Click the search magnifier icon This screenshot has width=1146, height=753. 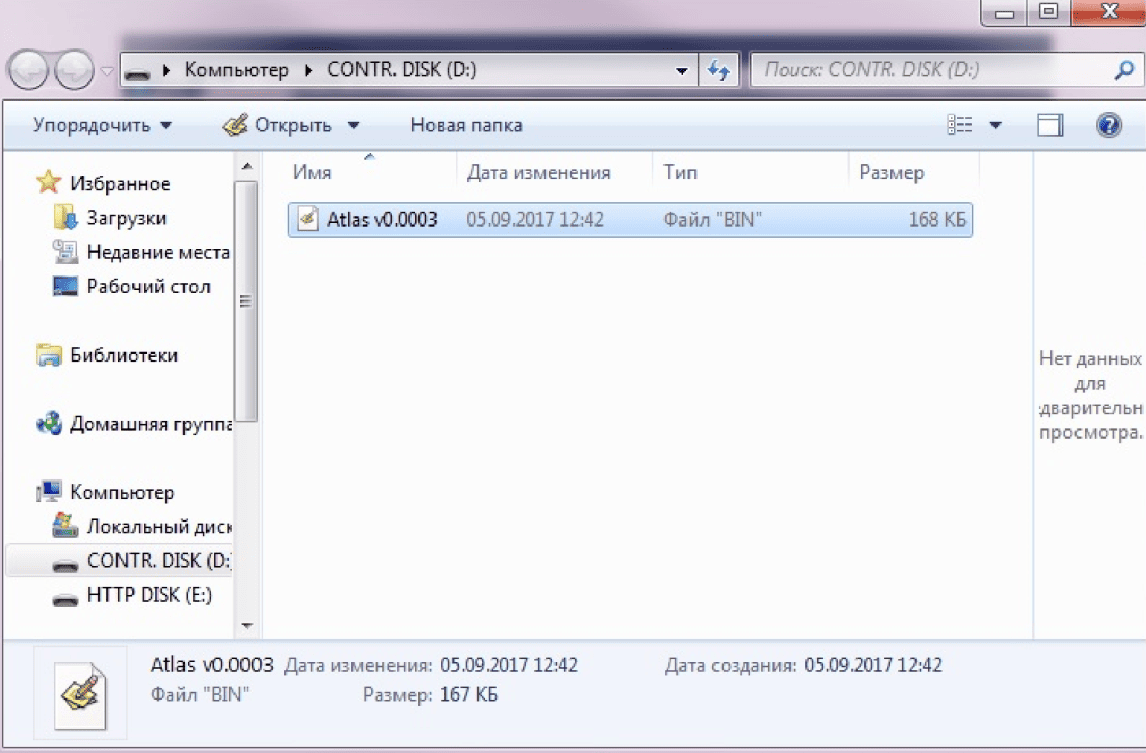tap(1123, 70)
